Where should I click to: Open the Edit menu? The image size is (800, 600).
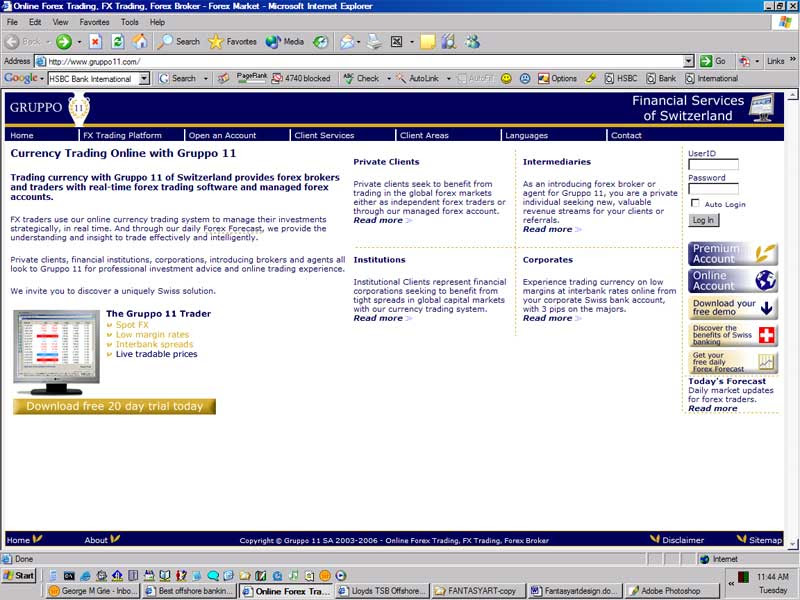[x=35, y=22]
